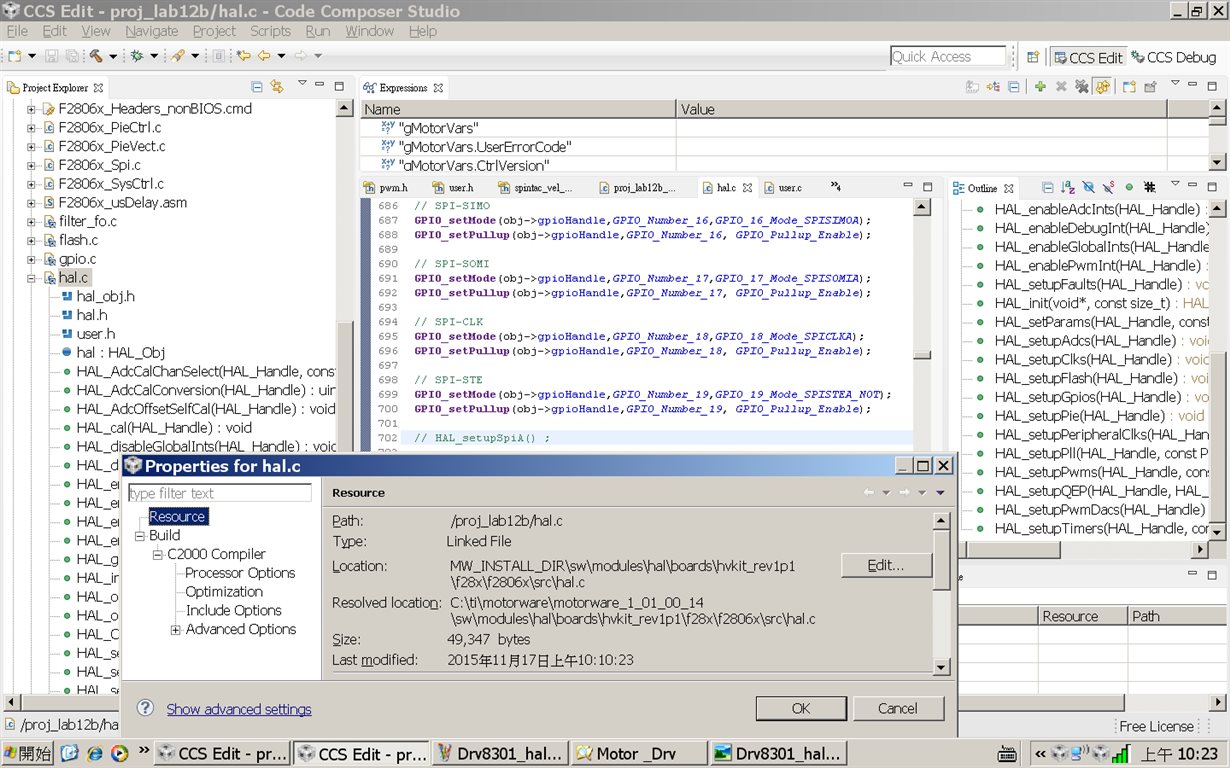Open the File menu
The height and width of the screenshot is (768, 1230).
pos(17,31)
